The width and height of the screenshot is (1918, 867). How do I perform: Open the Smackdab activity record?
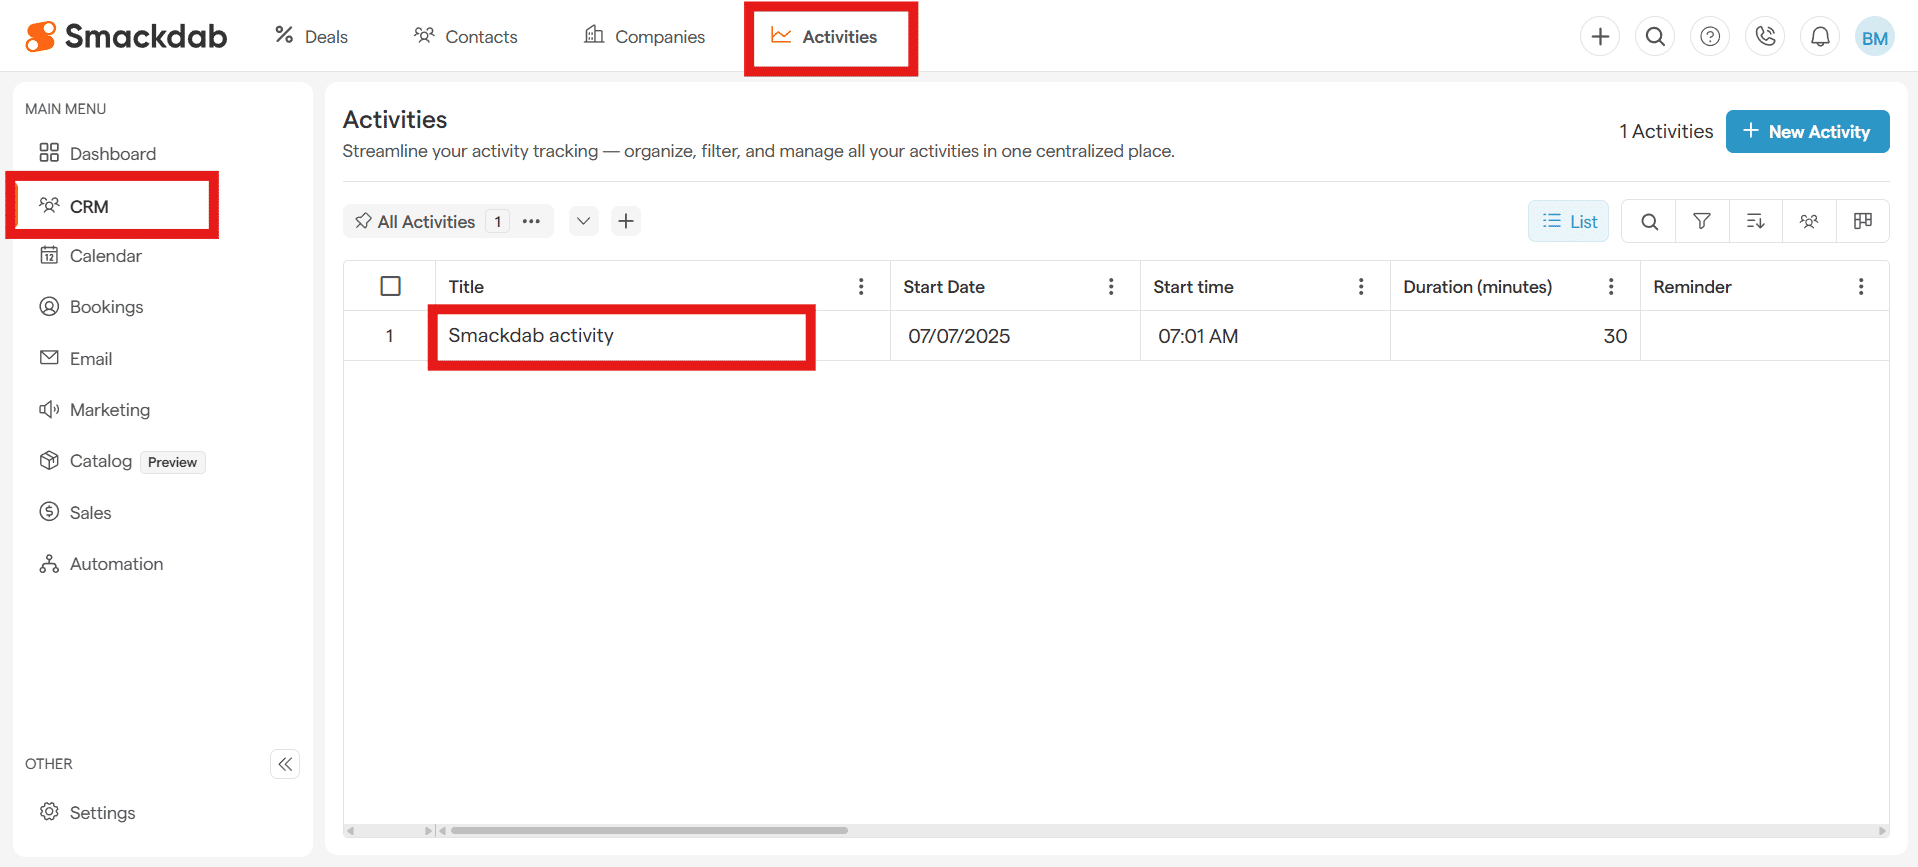click(x=531, y=336)
